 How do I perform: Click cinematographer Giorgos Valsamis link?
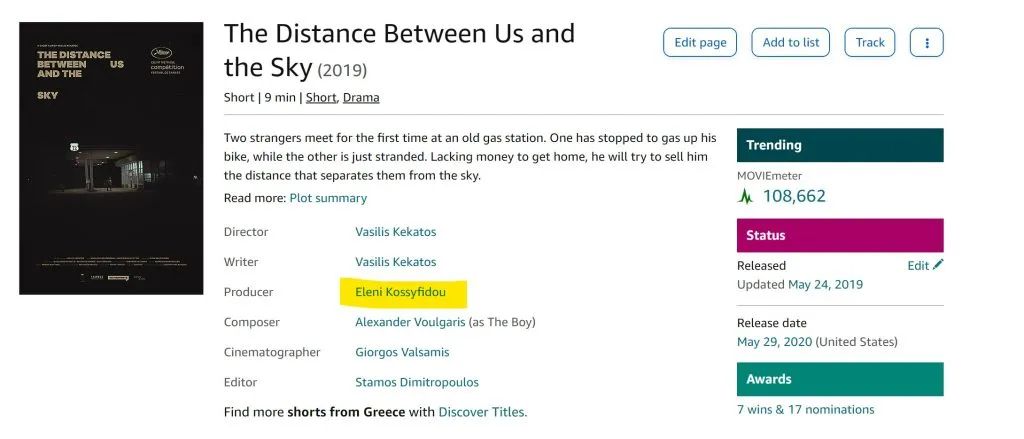(402, 352)
